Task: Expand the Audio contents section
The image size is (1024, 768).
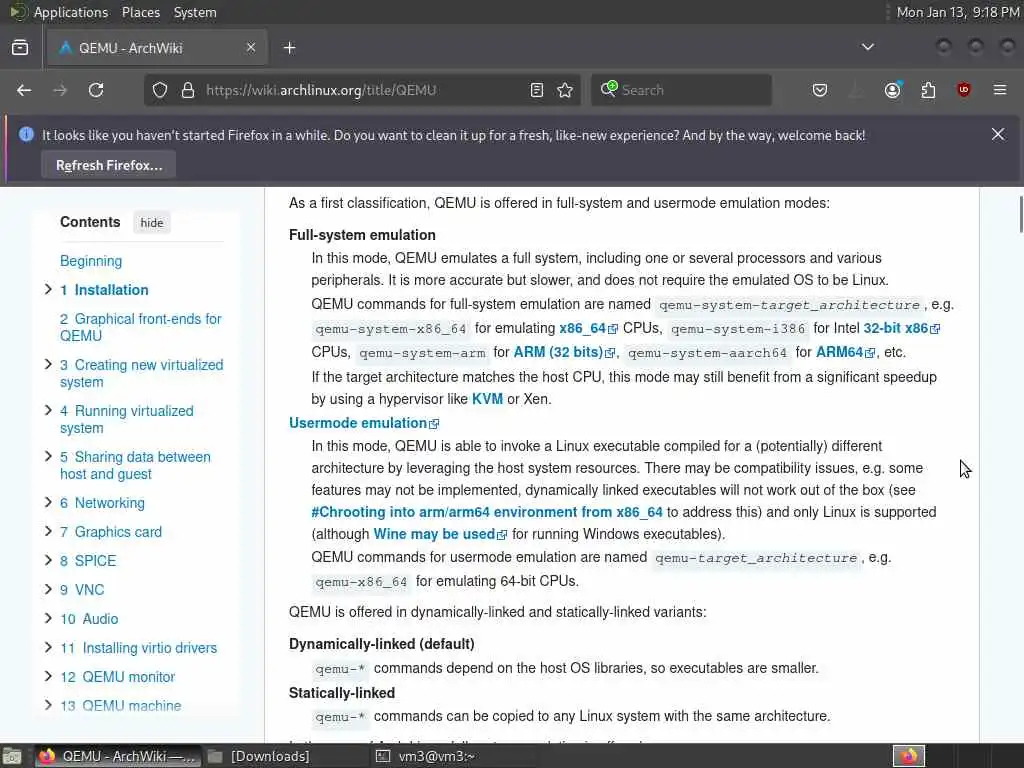Action: [x=48, y=618]
